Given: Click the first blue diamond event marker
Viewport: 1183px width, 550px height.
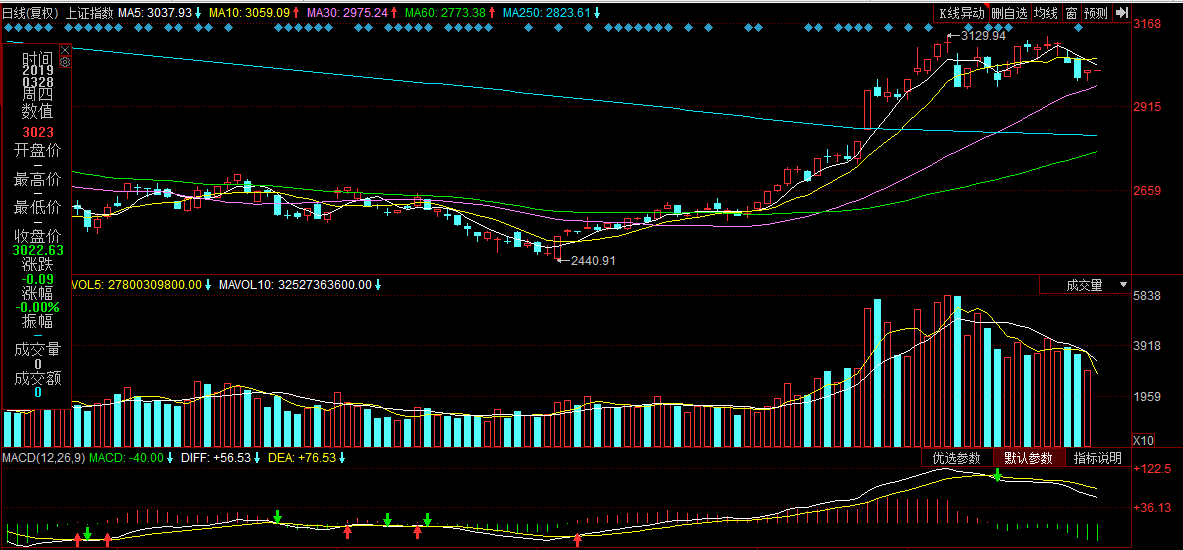Looking at the screenshot, I should click(x=8, y=28).
